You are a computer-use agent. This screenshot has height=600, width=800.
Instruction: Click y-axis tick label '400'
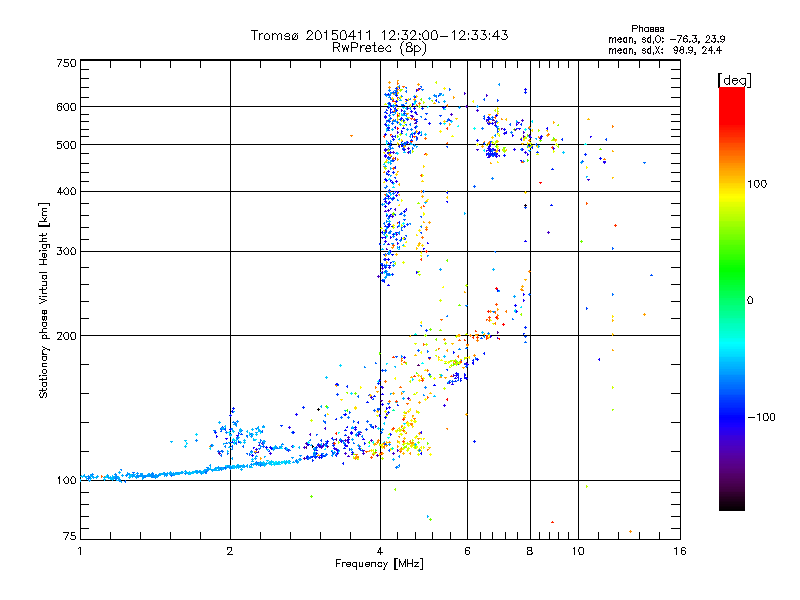pyautogui.click(x=66, y=192)
